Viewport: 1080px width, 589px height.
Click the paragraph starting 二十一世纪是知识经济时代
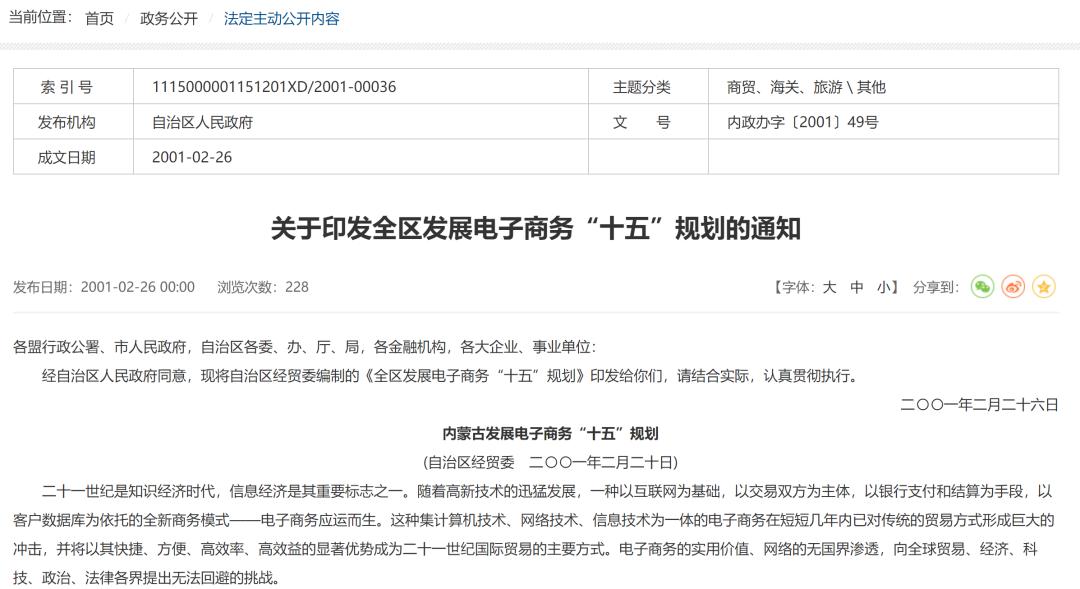click(536, 535)
